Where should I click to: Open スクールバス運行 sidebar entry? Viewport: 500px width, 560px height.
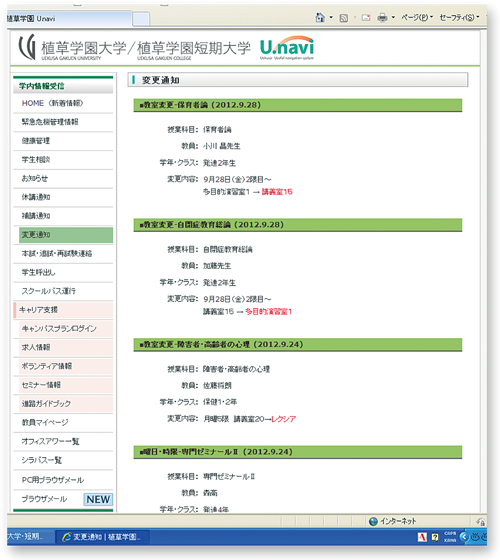click(63, 291)
